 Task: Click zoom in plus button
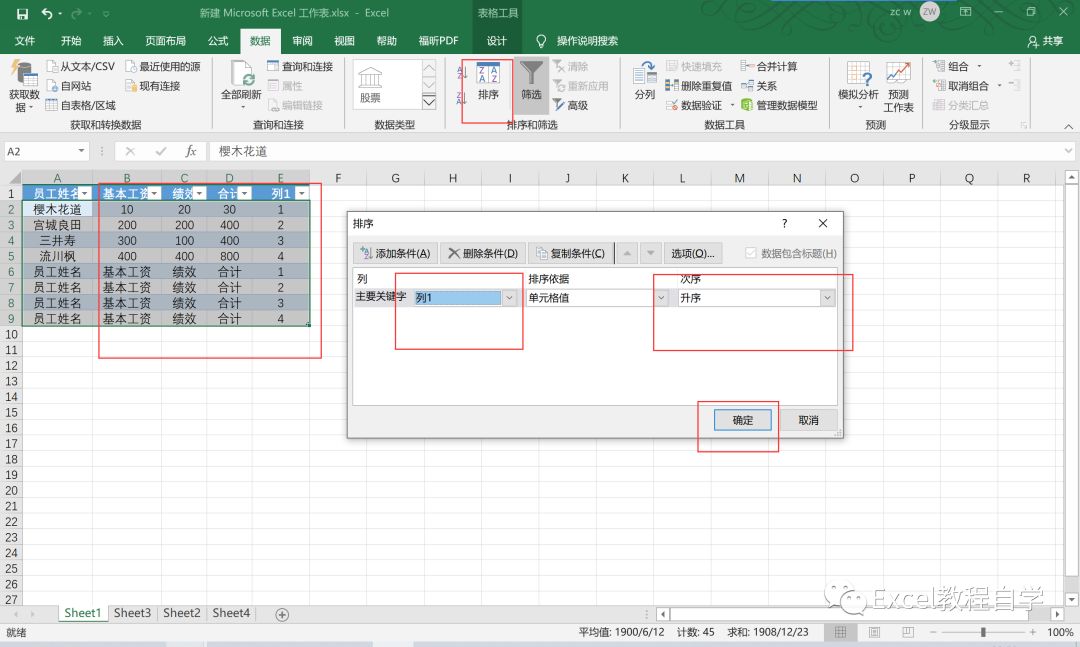[x=1032, y=632]
